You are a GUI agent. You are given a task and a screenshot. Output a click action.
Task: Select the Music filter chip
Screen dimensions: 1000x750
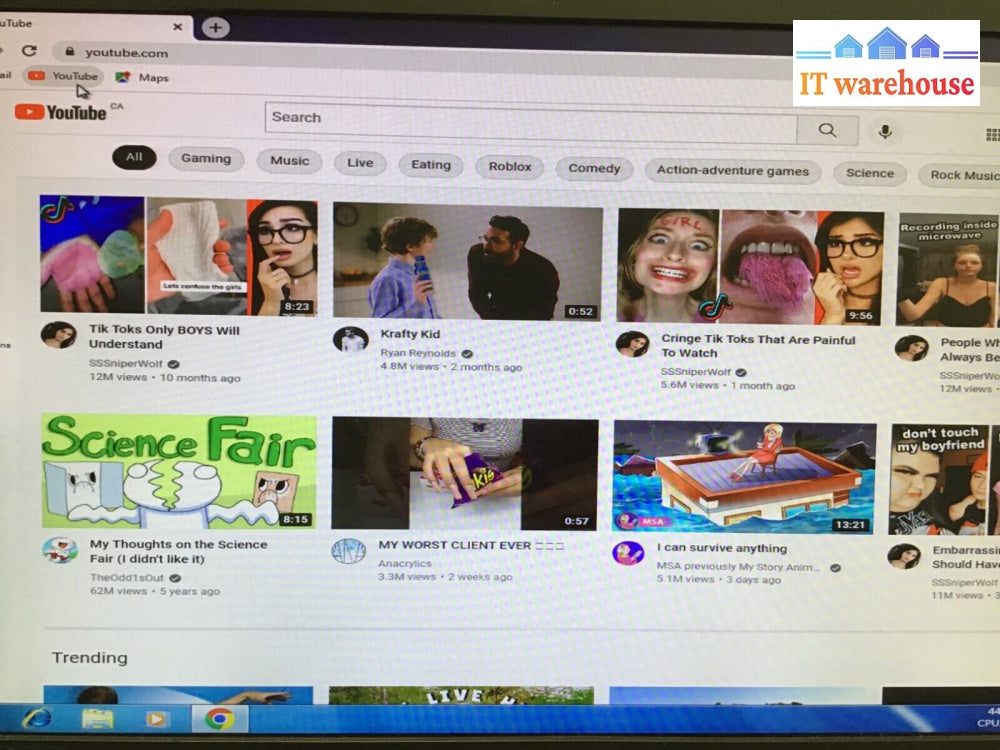click(x=289, y=161)
